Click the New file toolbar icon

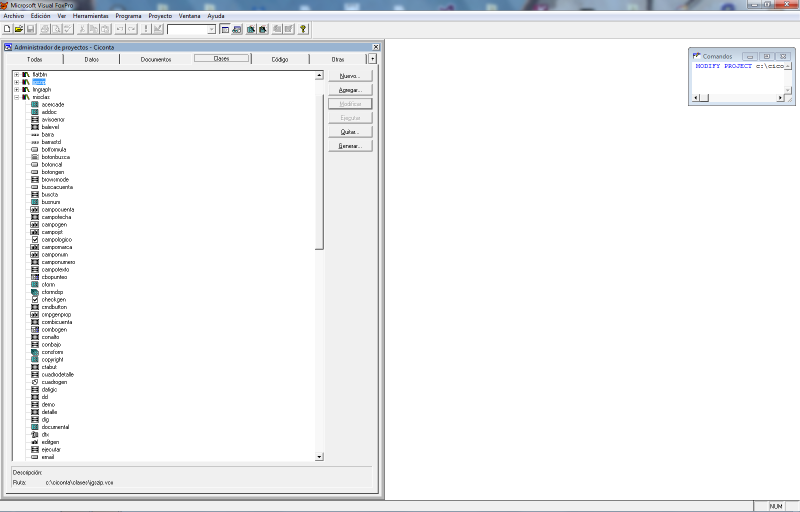pyautogui.click(x=7, y=29)
